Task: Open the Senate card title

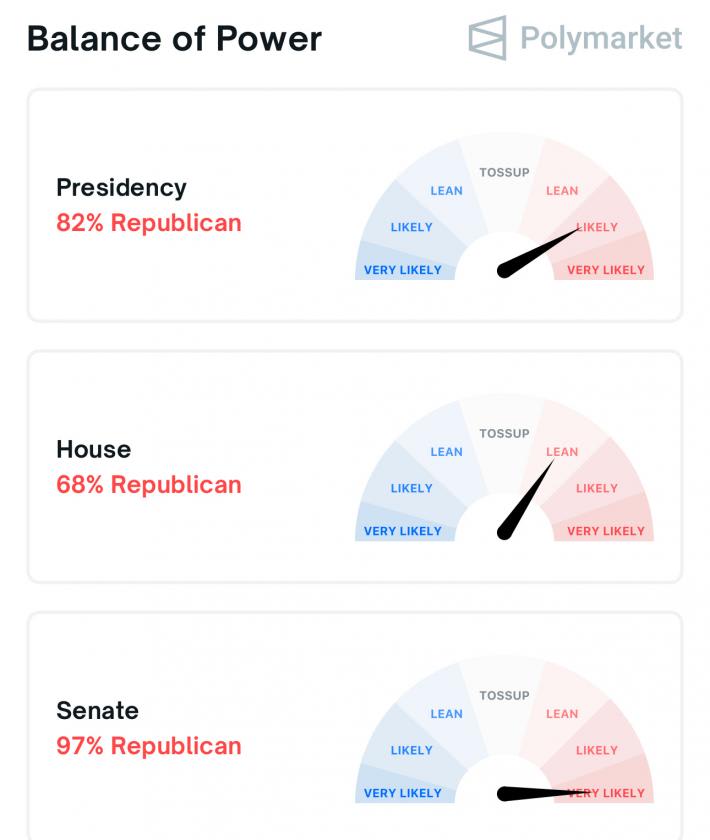Action: (x=97, y=711)
